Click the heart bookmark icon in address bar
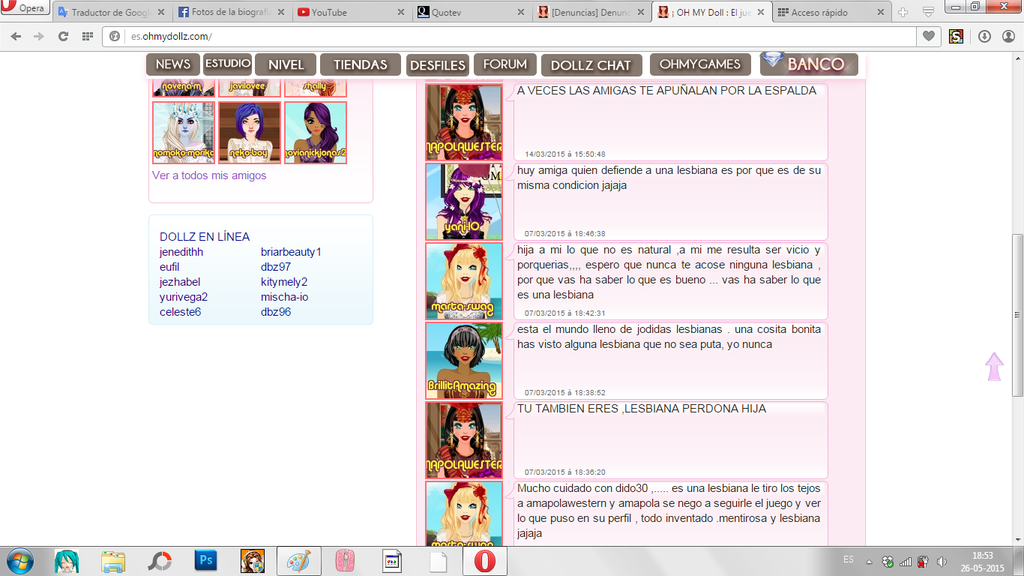The width and height of the screenshot is (1024, 576). pos(929,36)
